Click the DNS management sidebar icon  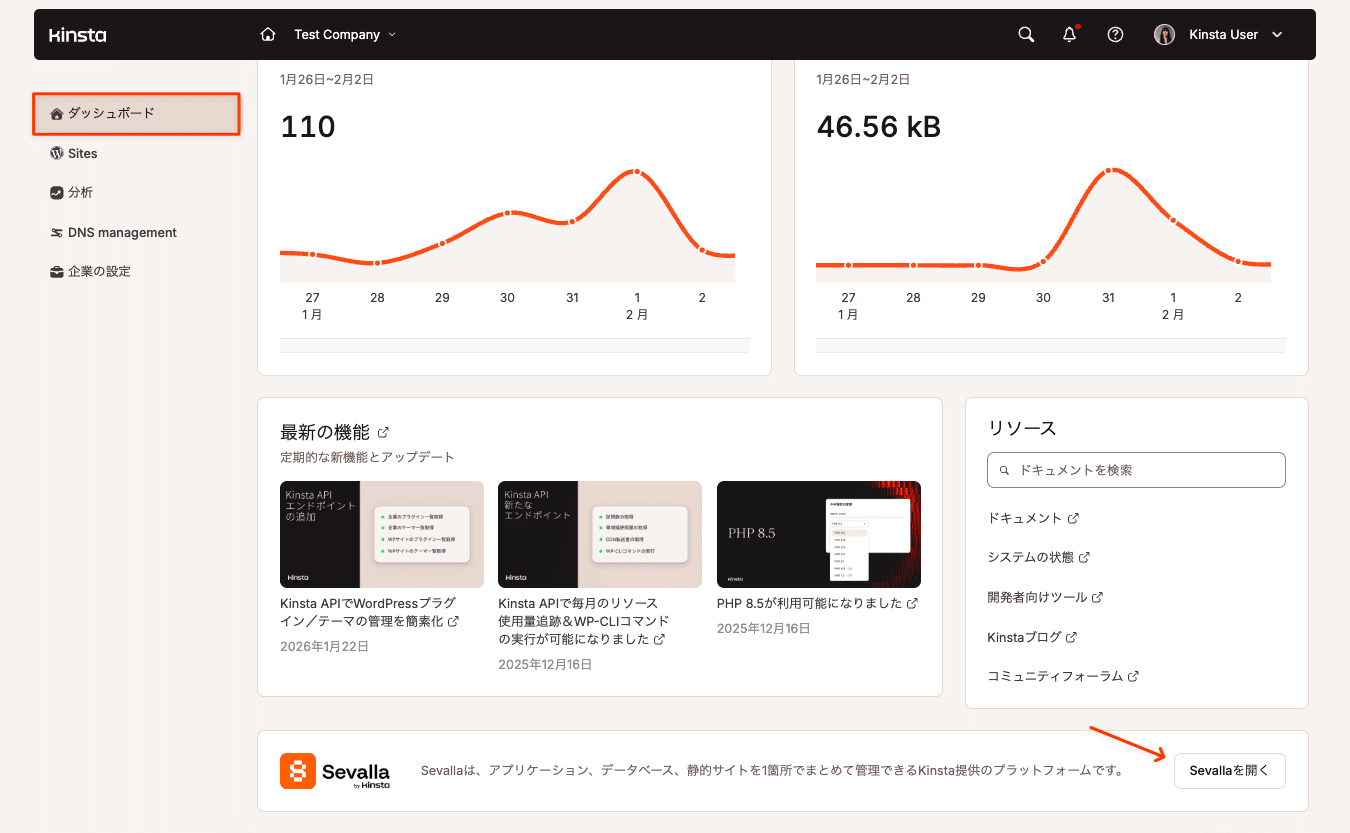pyautogui.click(x=57, y=232)
